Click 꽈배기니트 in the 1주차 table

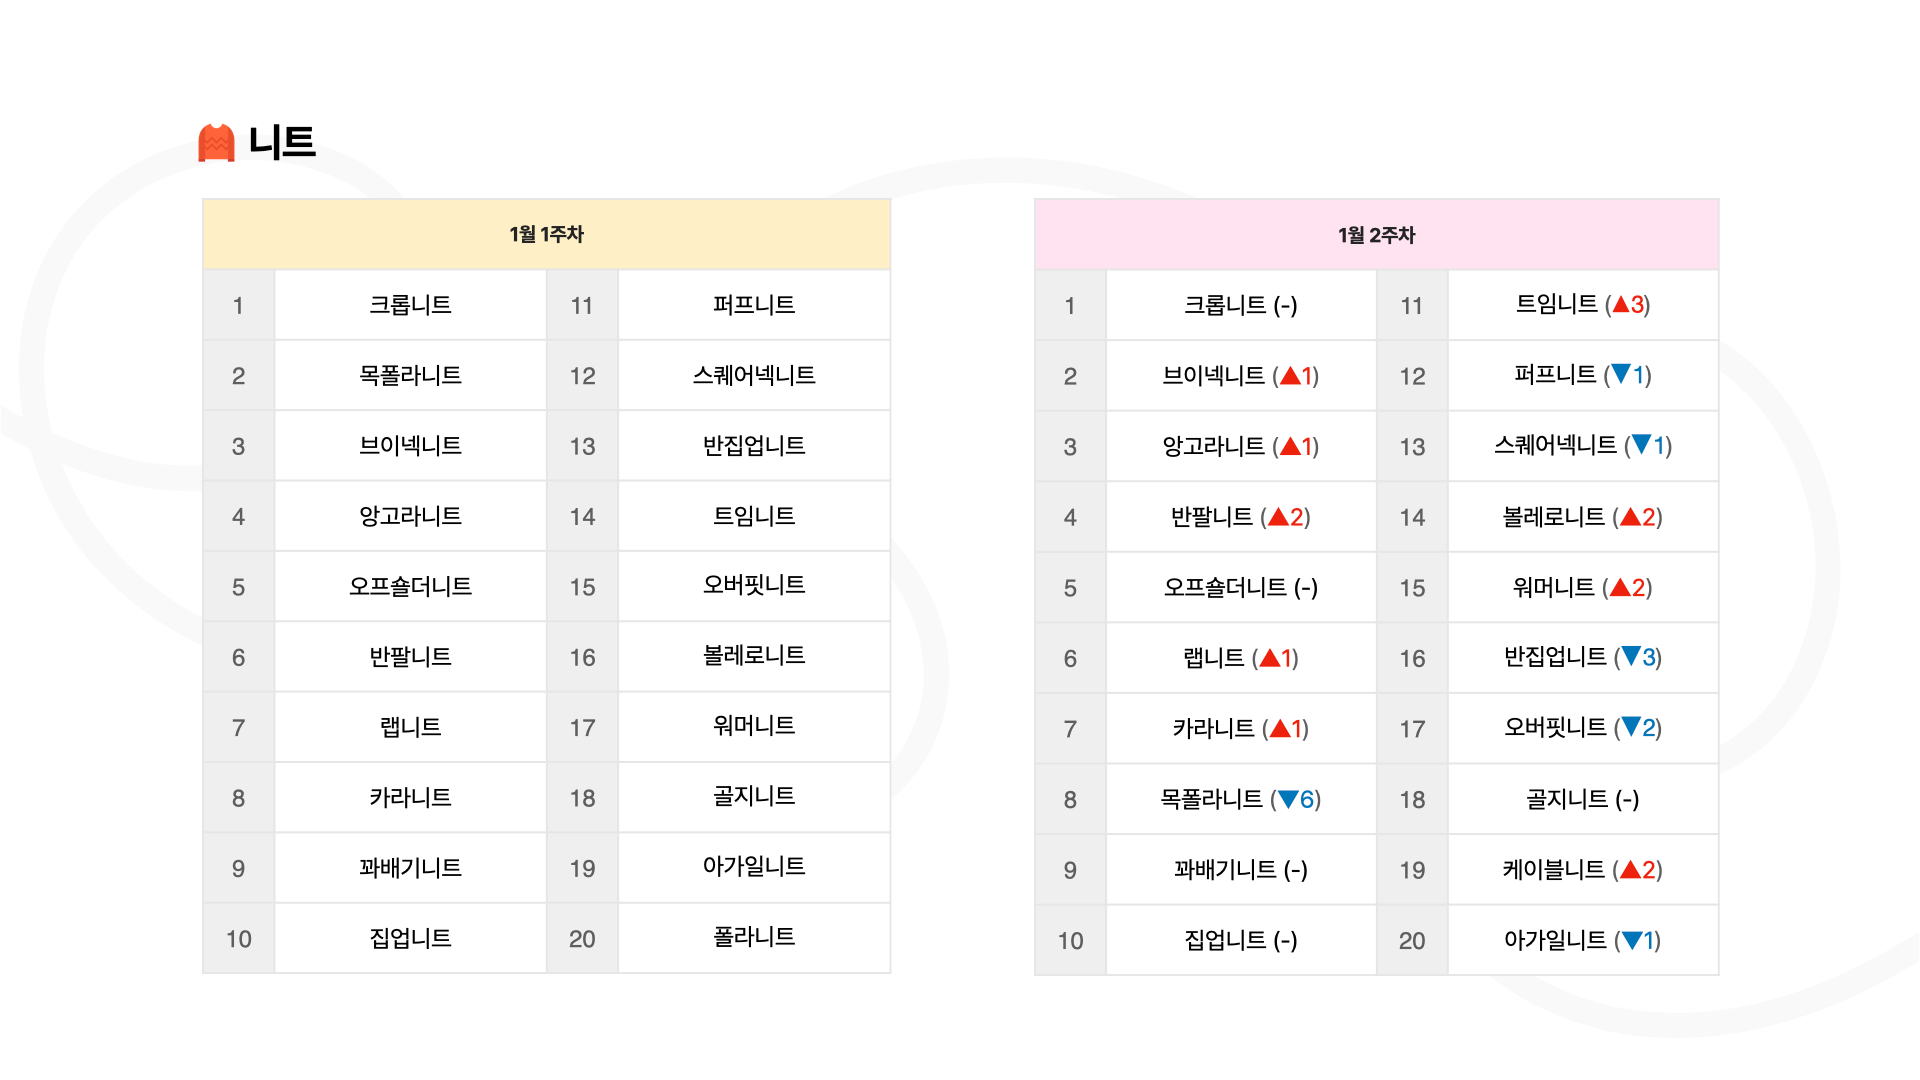tap(410, 868)
